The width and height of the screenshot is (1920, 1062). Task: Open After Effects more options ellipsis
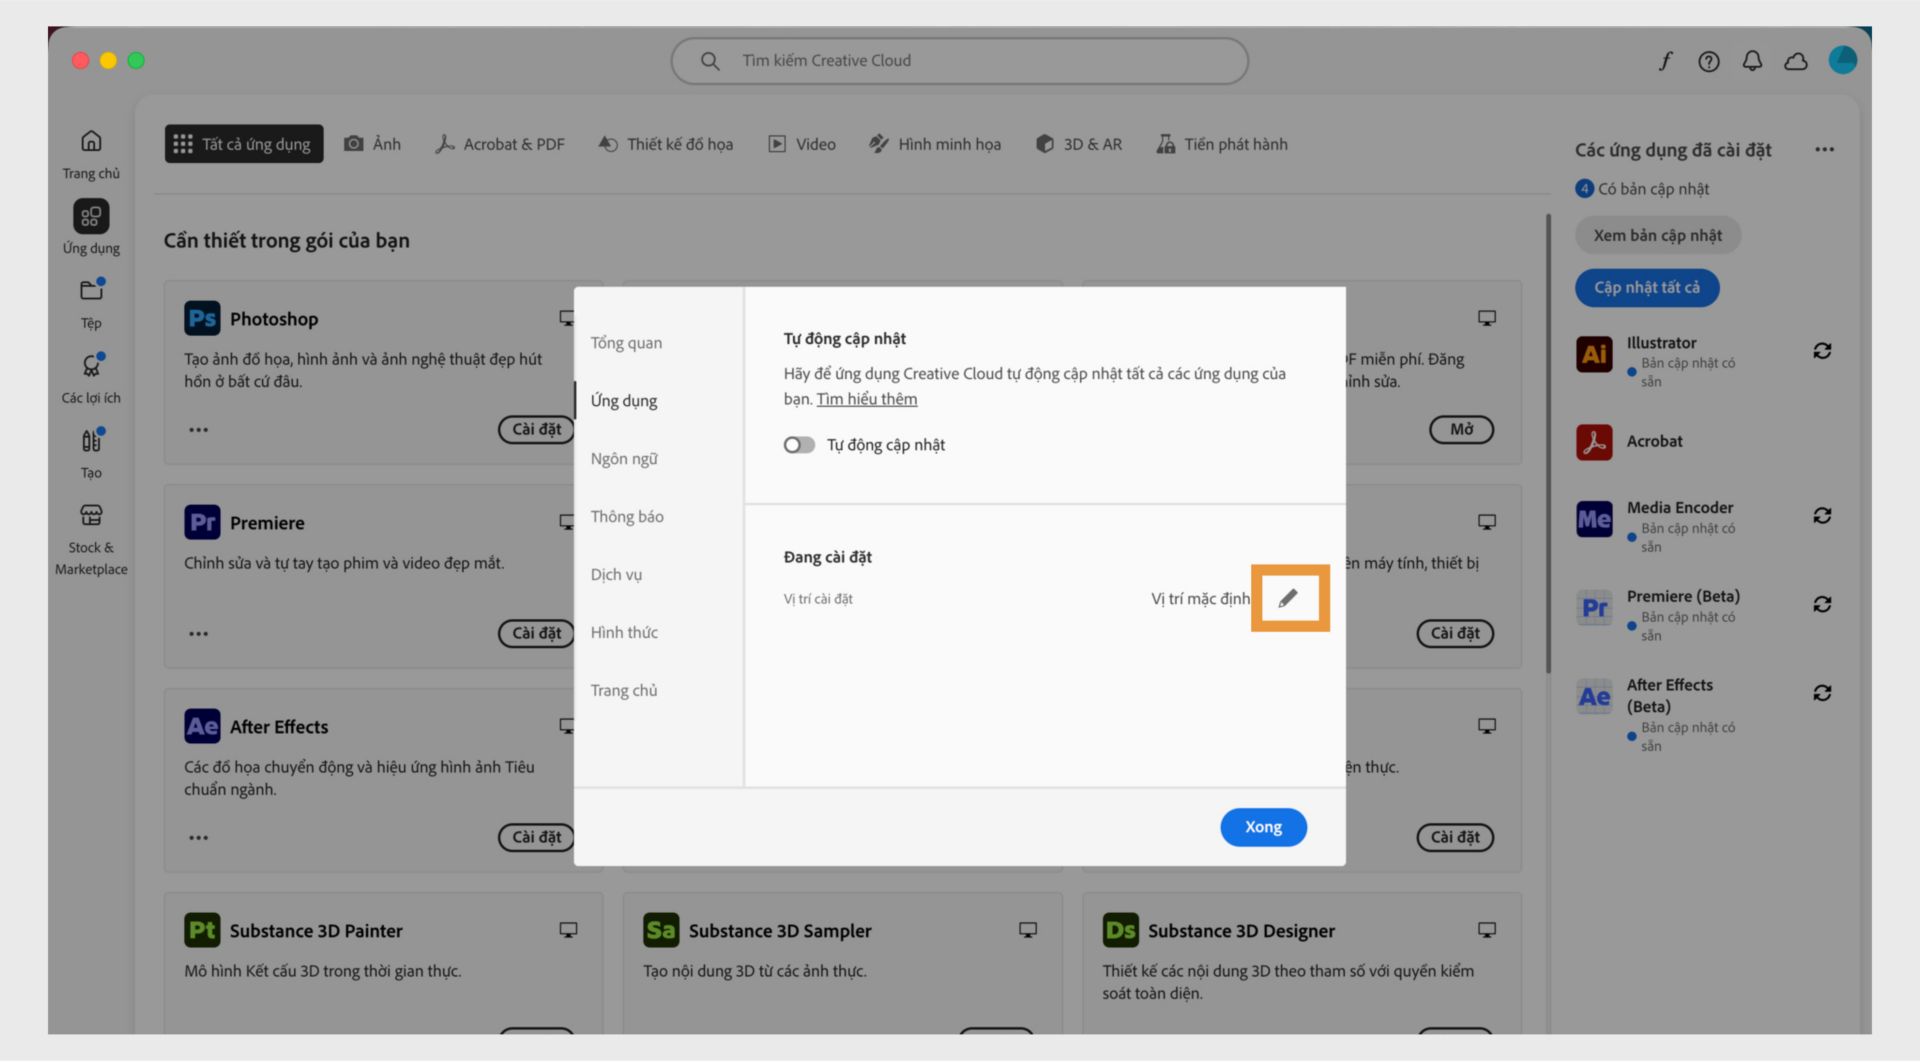click(x=199, y=838)
